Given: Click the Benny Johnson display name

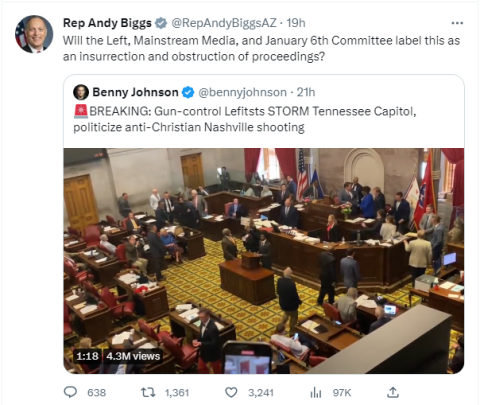Looking at the screenshot, I should [135, 92].
